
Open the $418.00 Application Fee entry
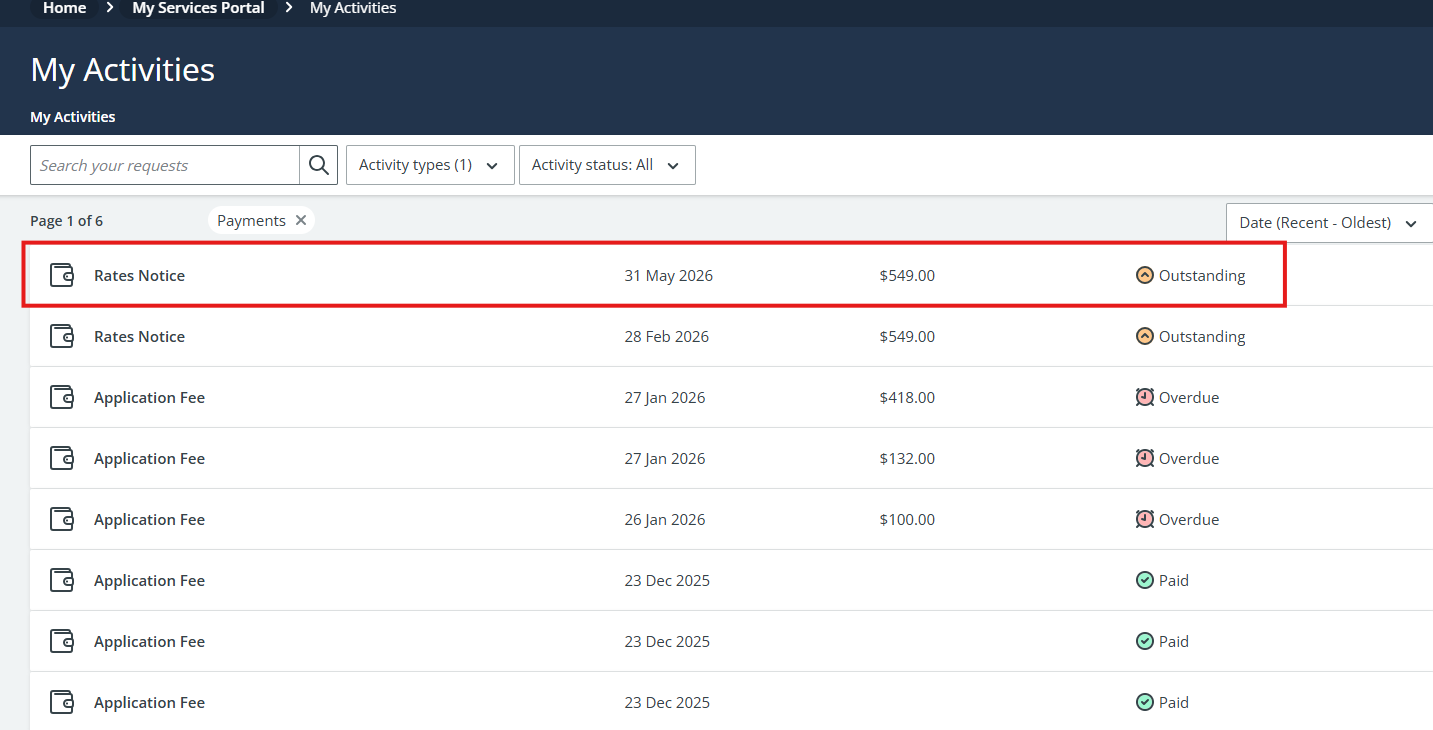[149, 398]
